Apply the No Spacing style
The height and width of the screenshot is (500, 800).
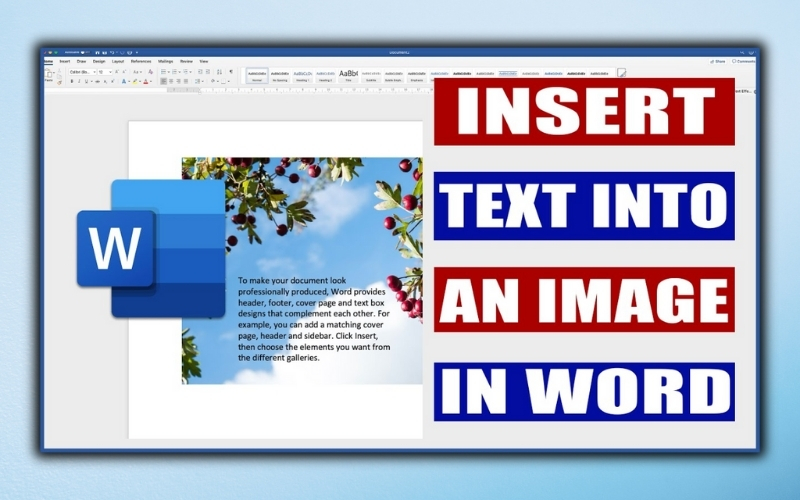pyautogui.click(x=280, y=76)
